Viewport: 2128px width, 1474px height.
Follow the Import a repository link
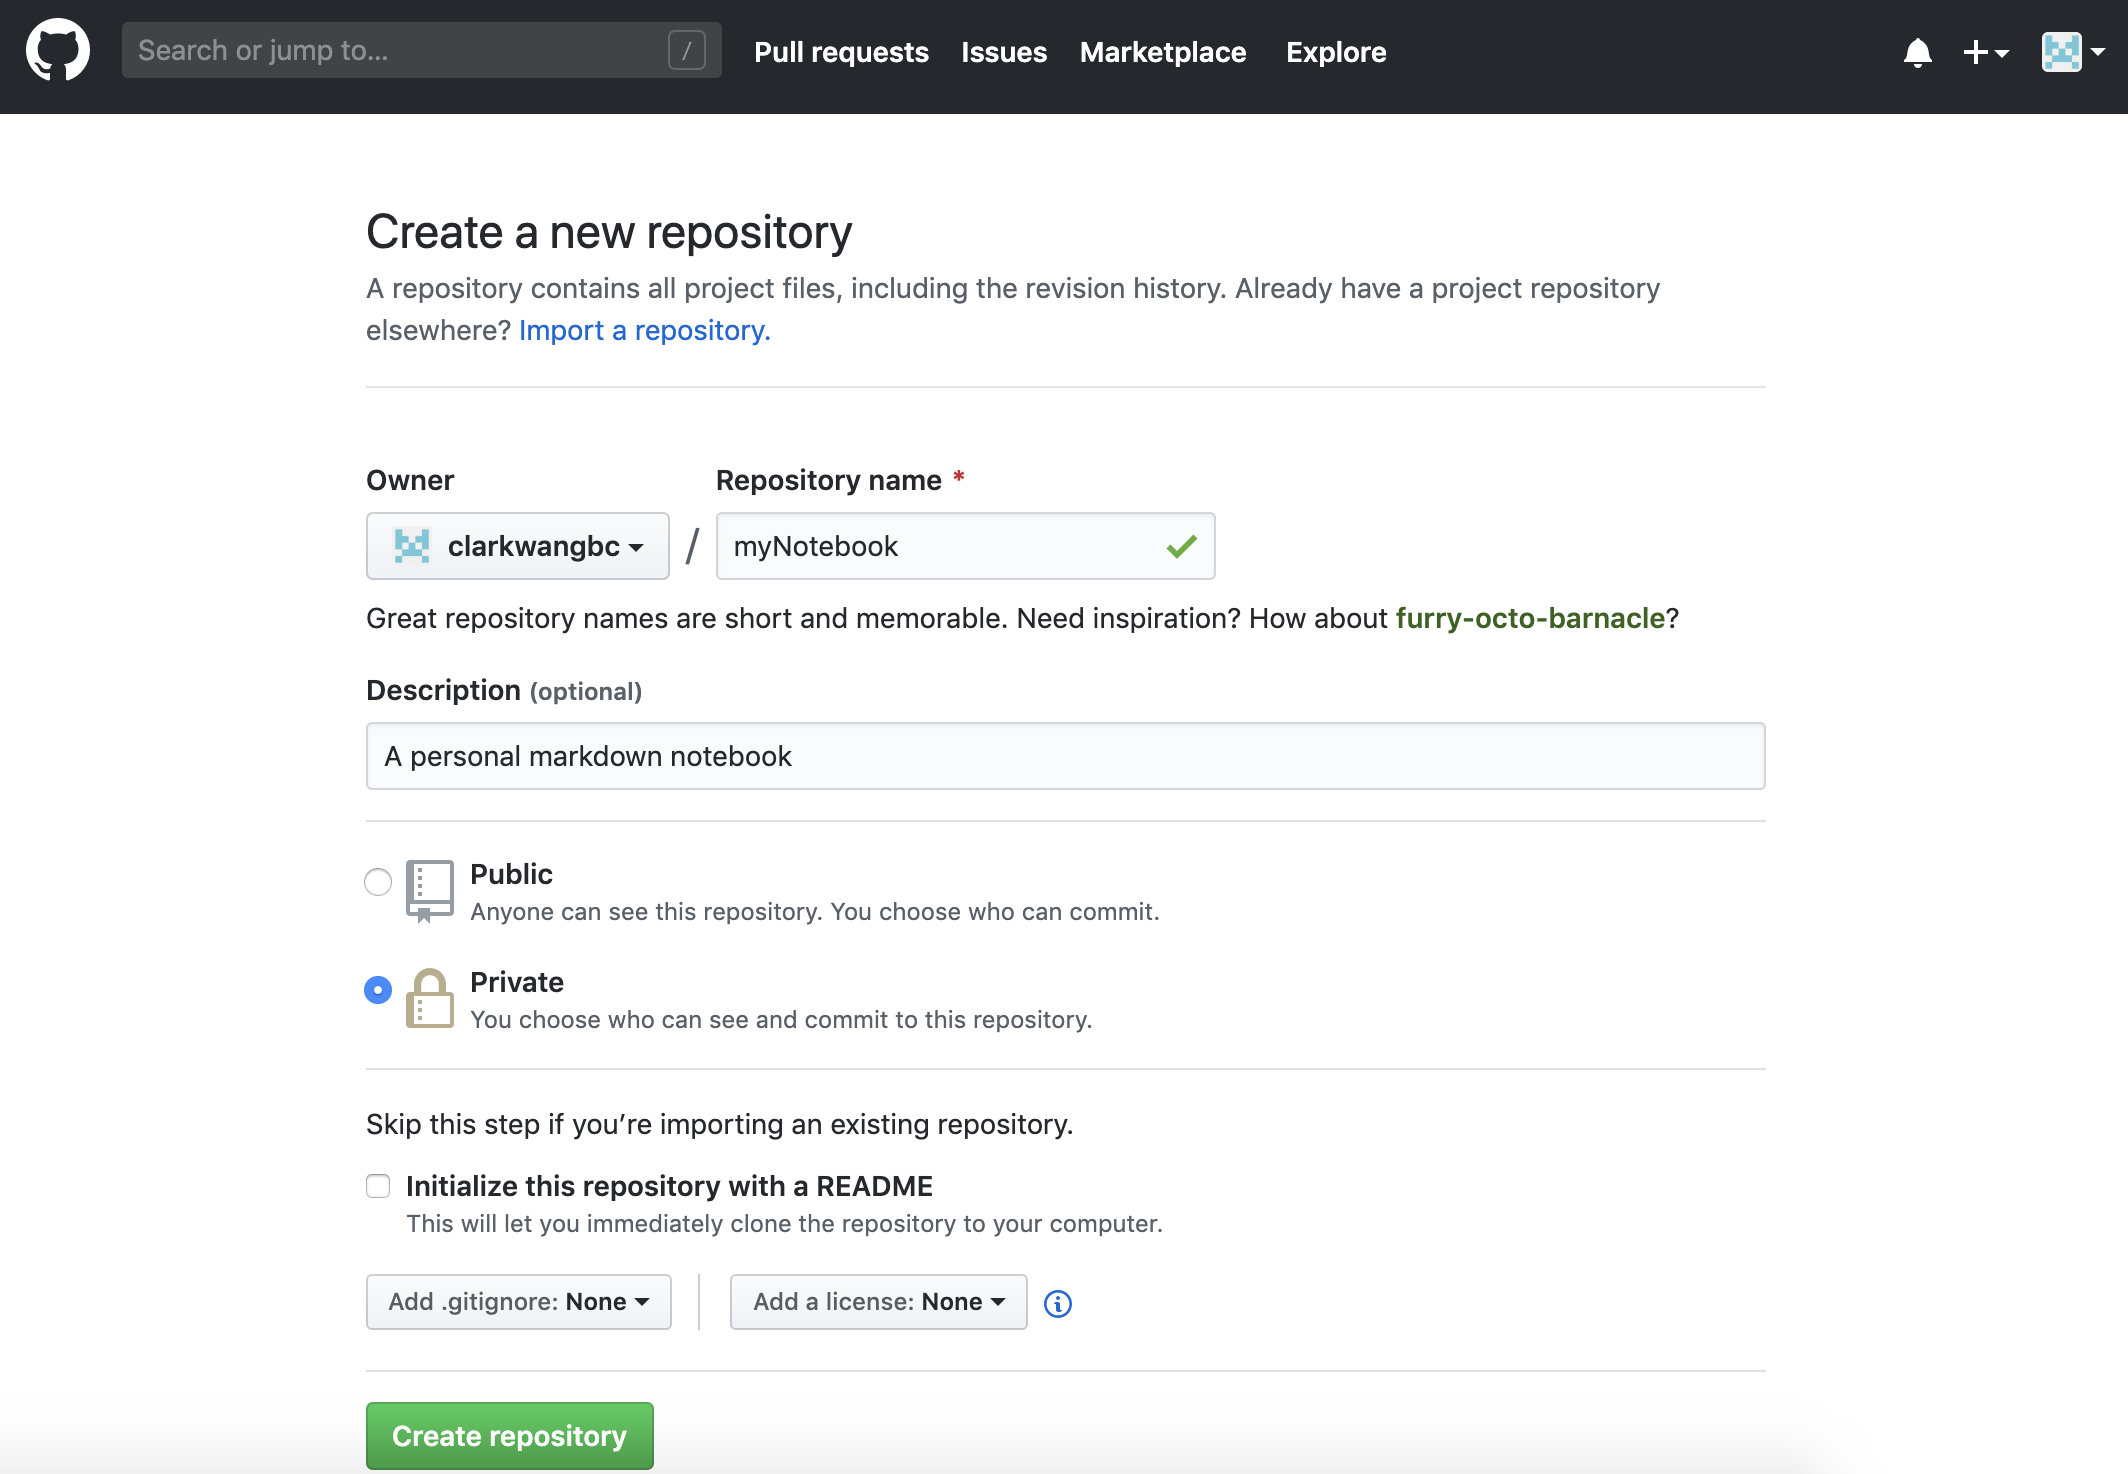coord(644,330)
